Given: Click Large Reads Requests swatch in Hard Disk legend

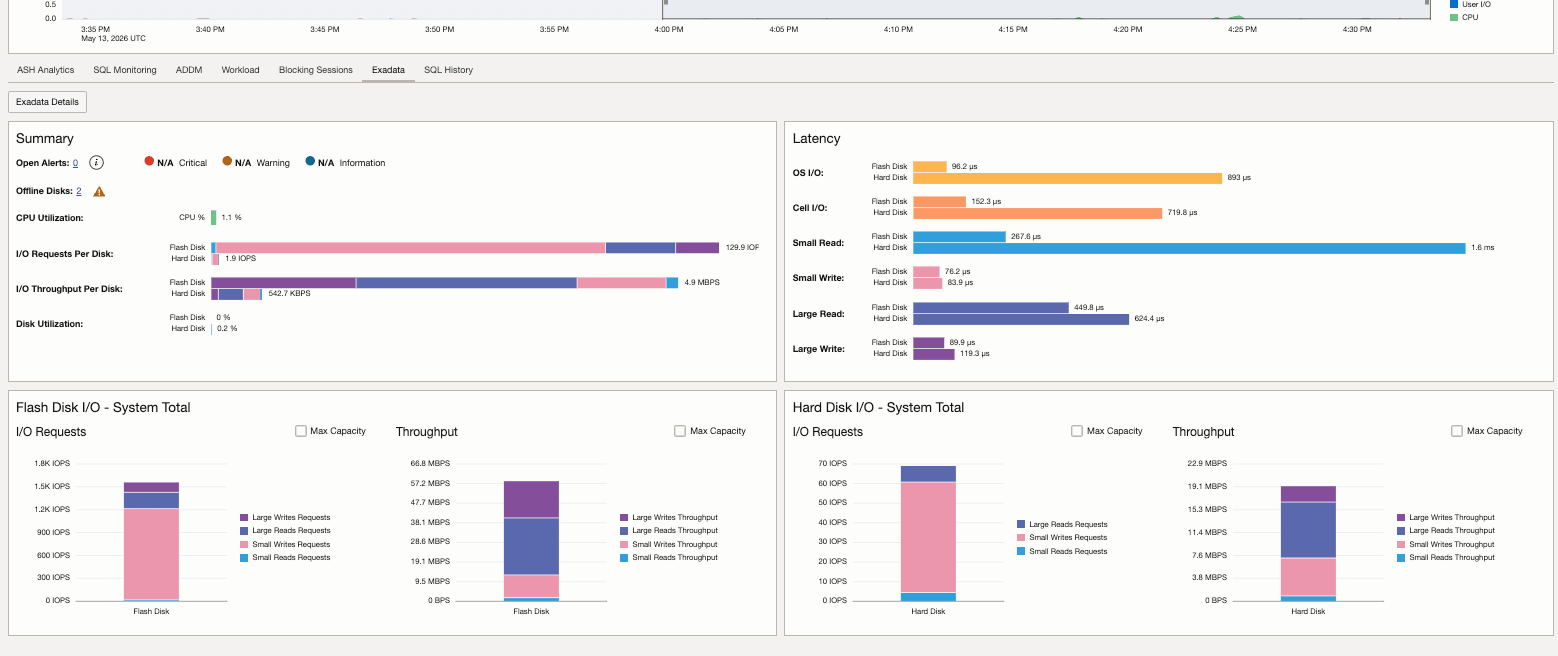Looking at the screenshot, I should pyautogui.click(x=1021, y=524).
